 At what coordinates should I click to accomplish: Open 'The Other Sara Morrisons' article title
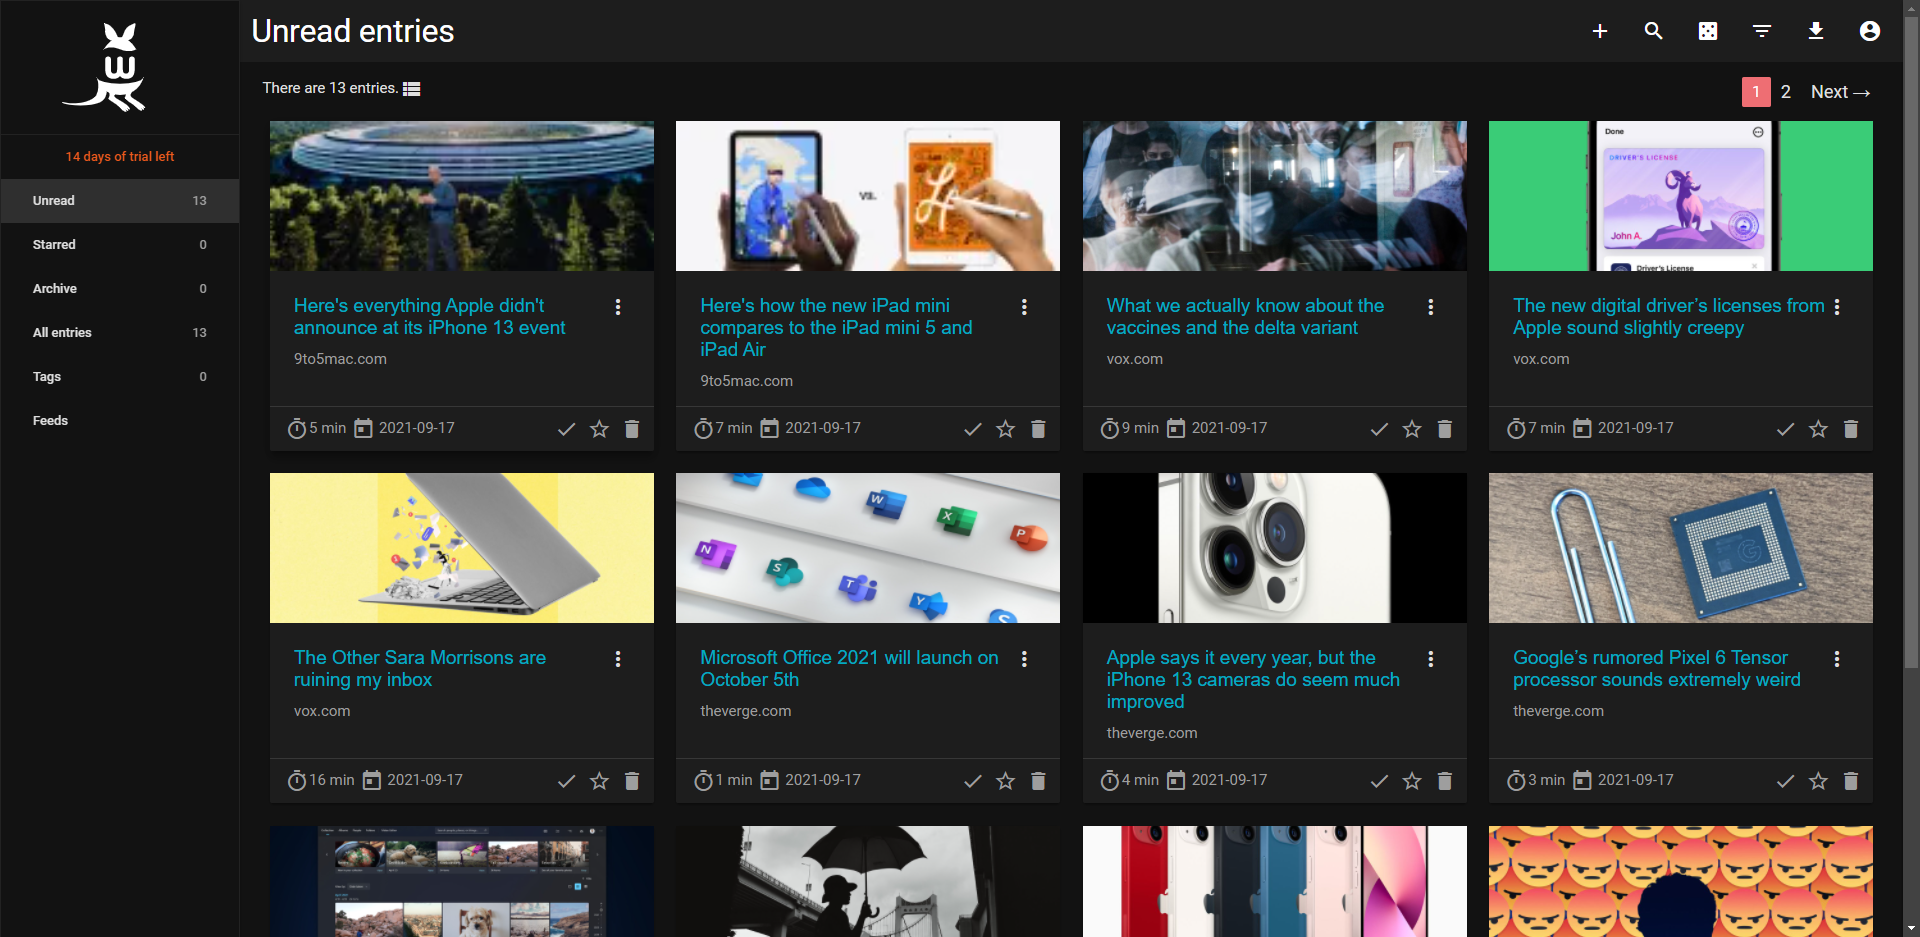coord(420,669)
